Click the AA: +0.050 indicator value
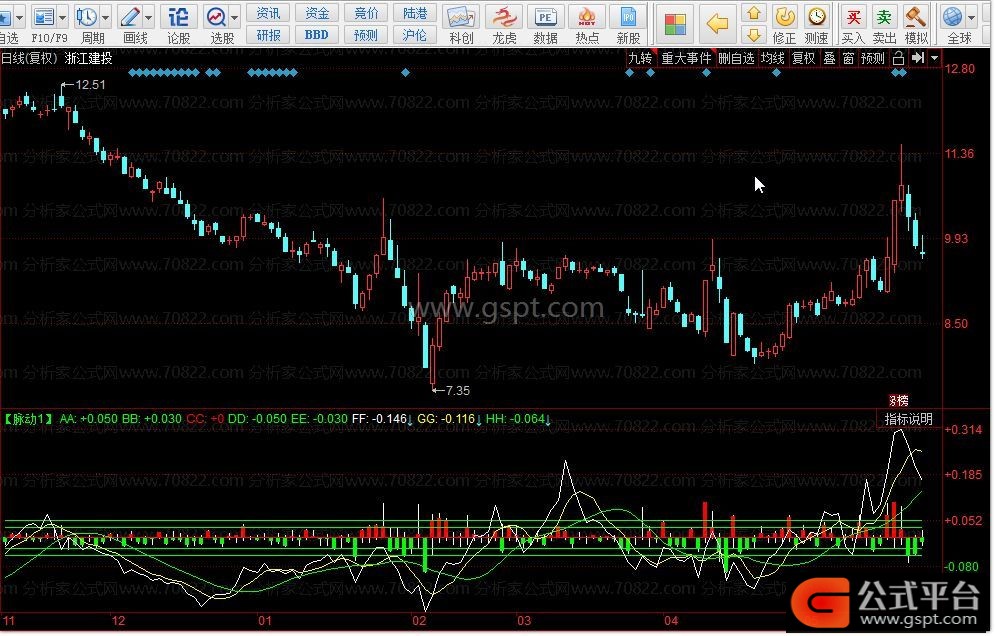This screenshot has height=636, width=996. pyautogui.click(x=88, y=419)
